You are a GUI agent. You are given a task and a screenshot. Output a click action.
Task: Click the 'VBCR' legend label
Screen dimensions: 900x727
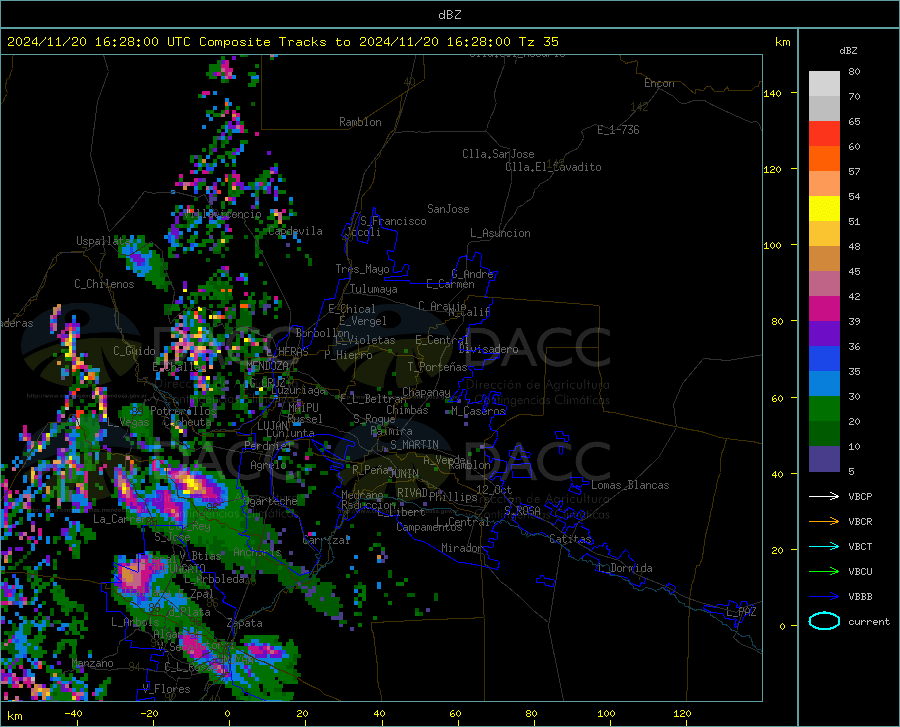[x=860, y=522]
